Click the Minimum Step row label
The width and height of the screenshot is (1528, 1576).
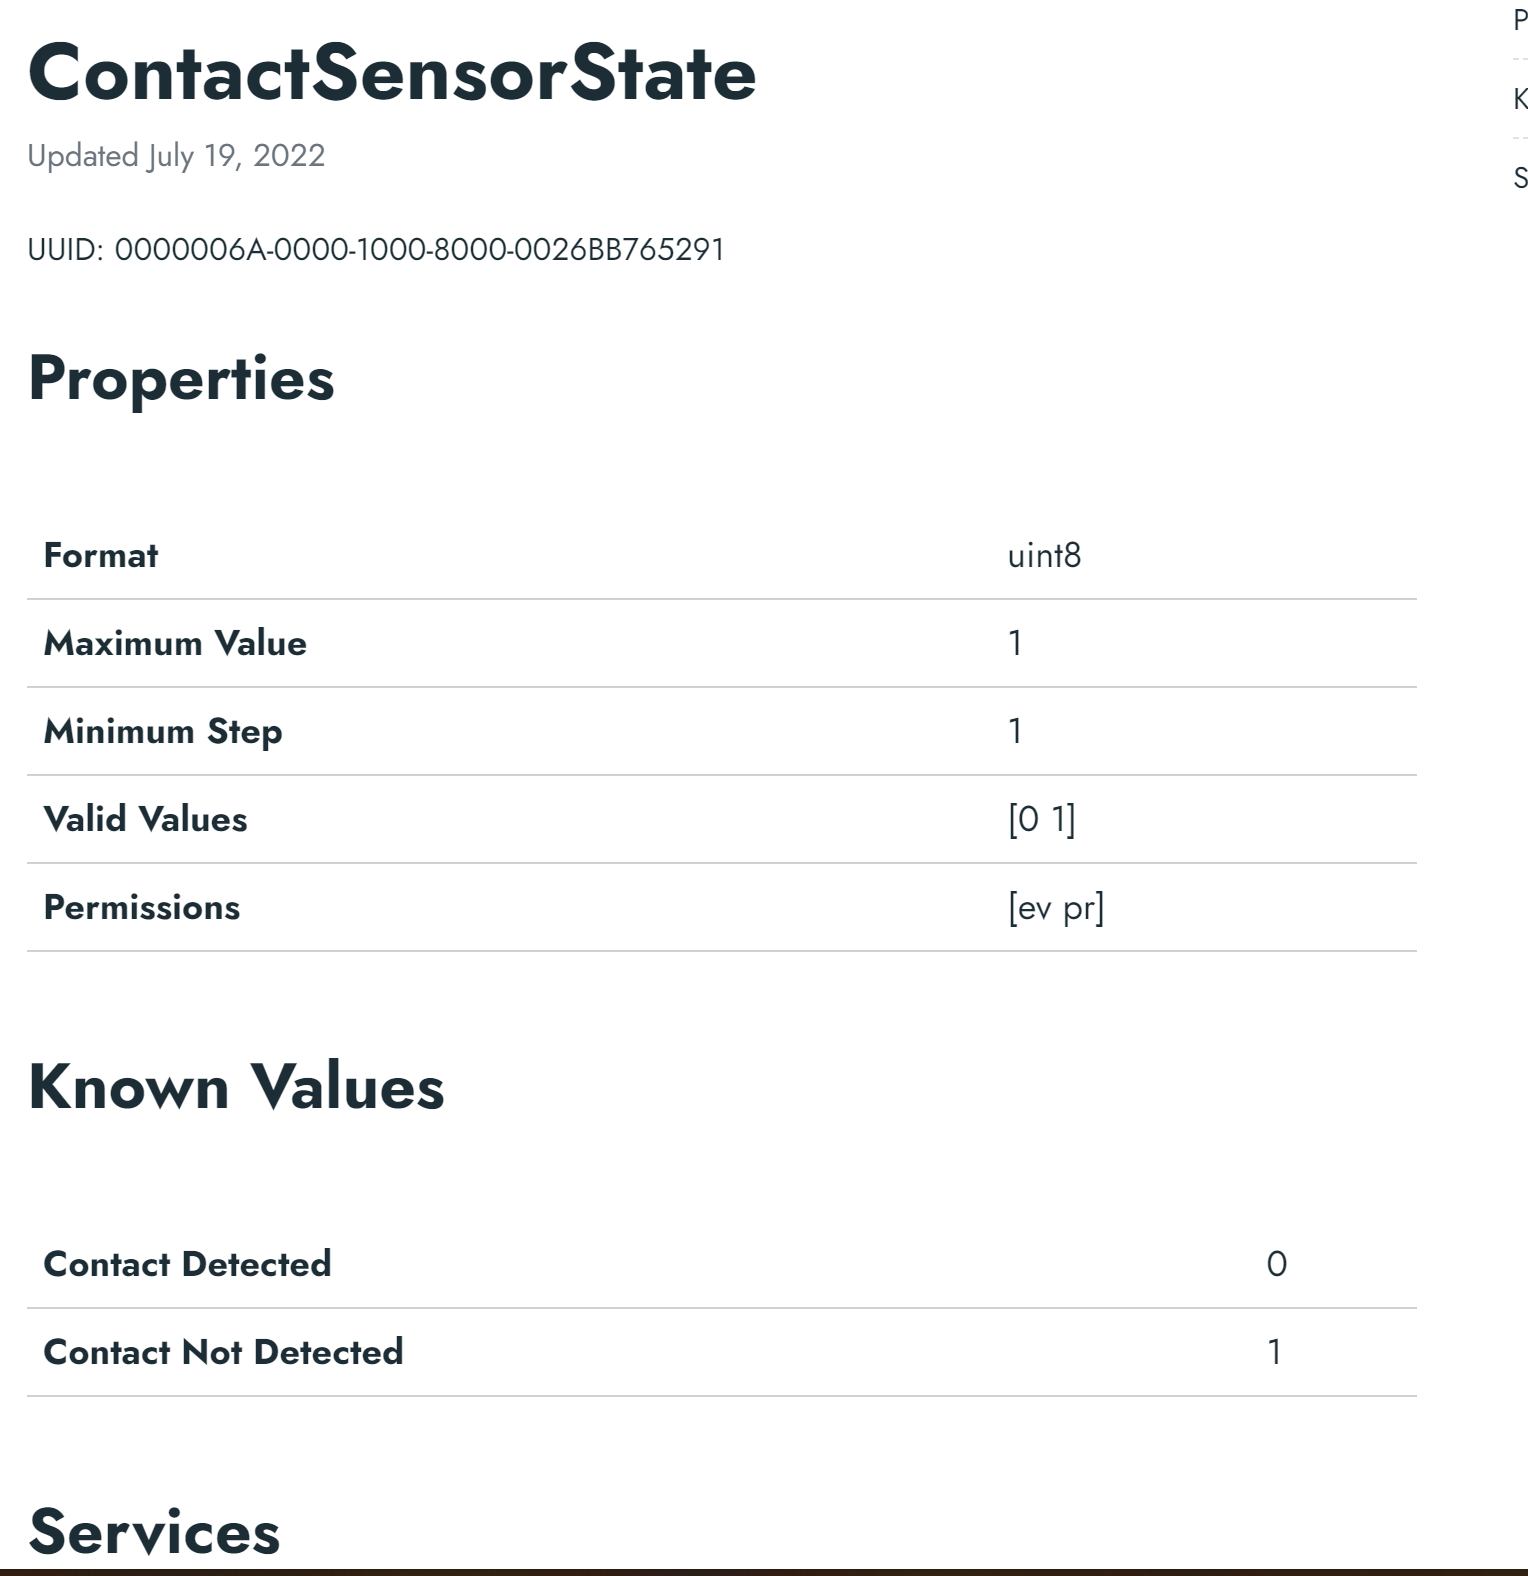(x=163, y=731)
